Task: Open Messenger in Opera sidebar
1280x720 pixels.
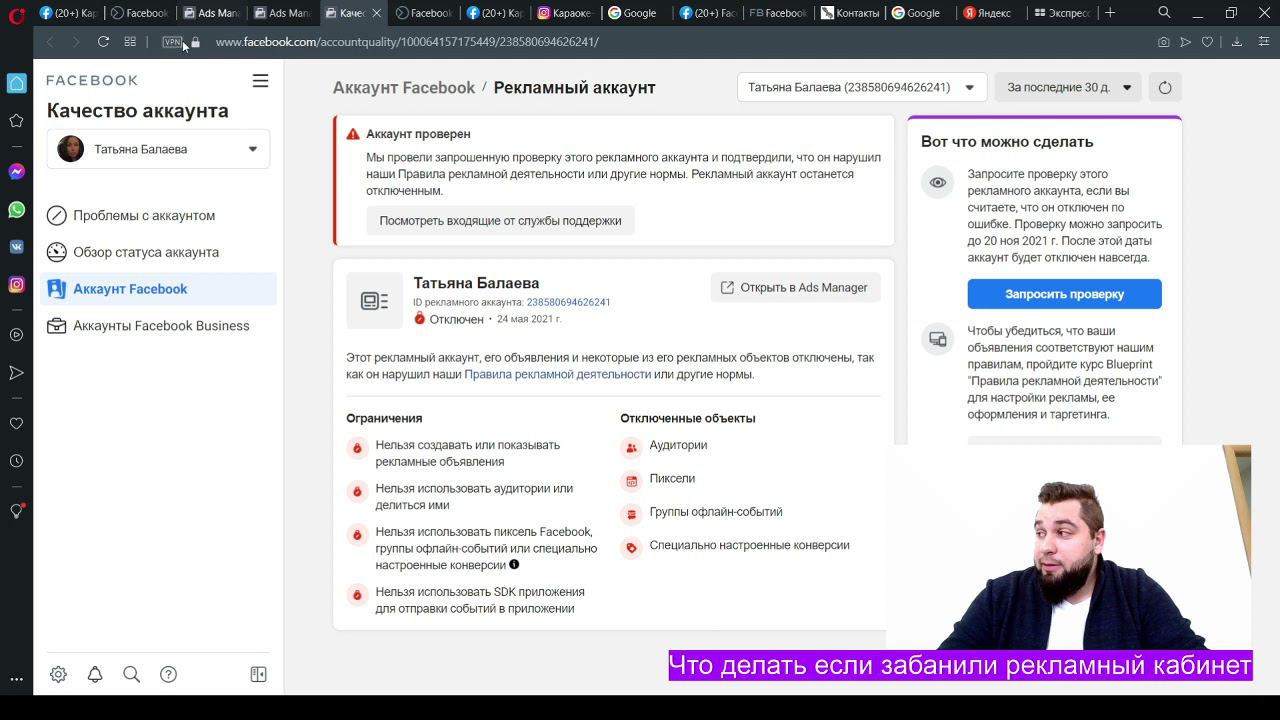Action: [16, 171]
